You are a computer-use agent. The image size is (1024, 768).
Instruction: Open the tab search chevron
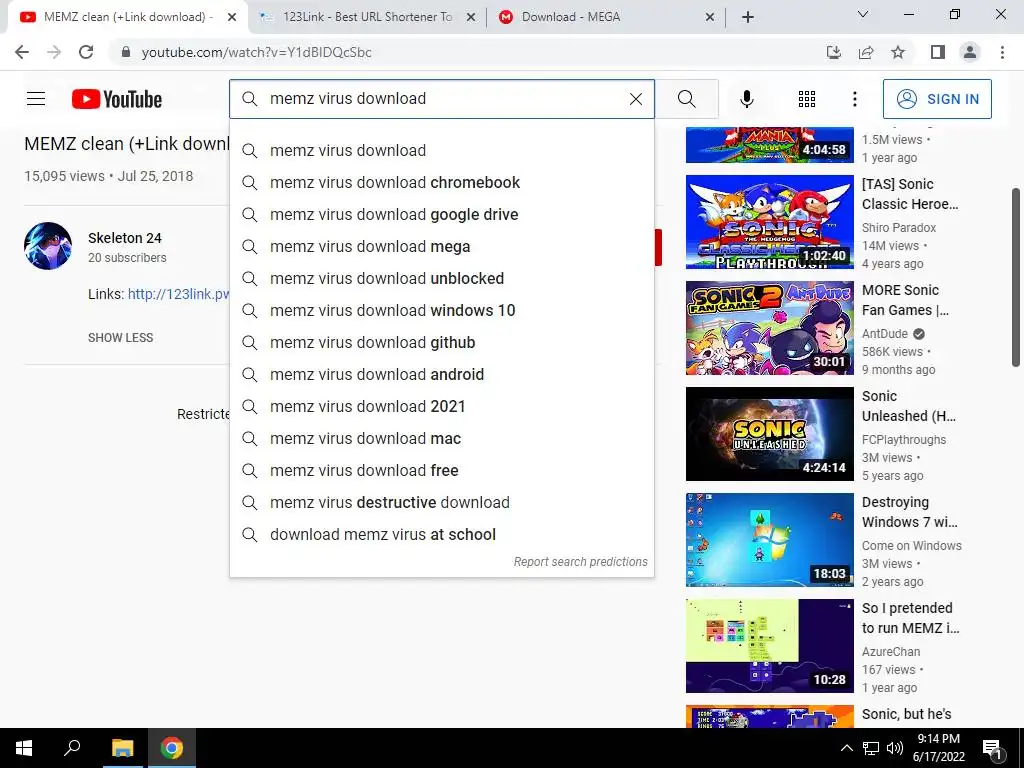pyautogui.click(x=863, y=14)
